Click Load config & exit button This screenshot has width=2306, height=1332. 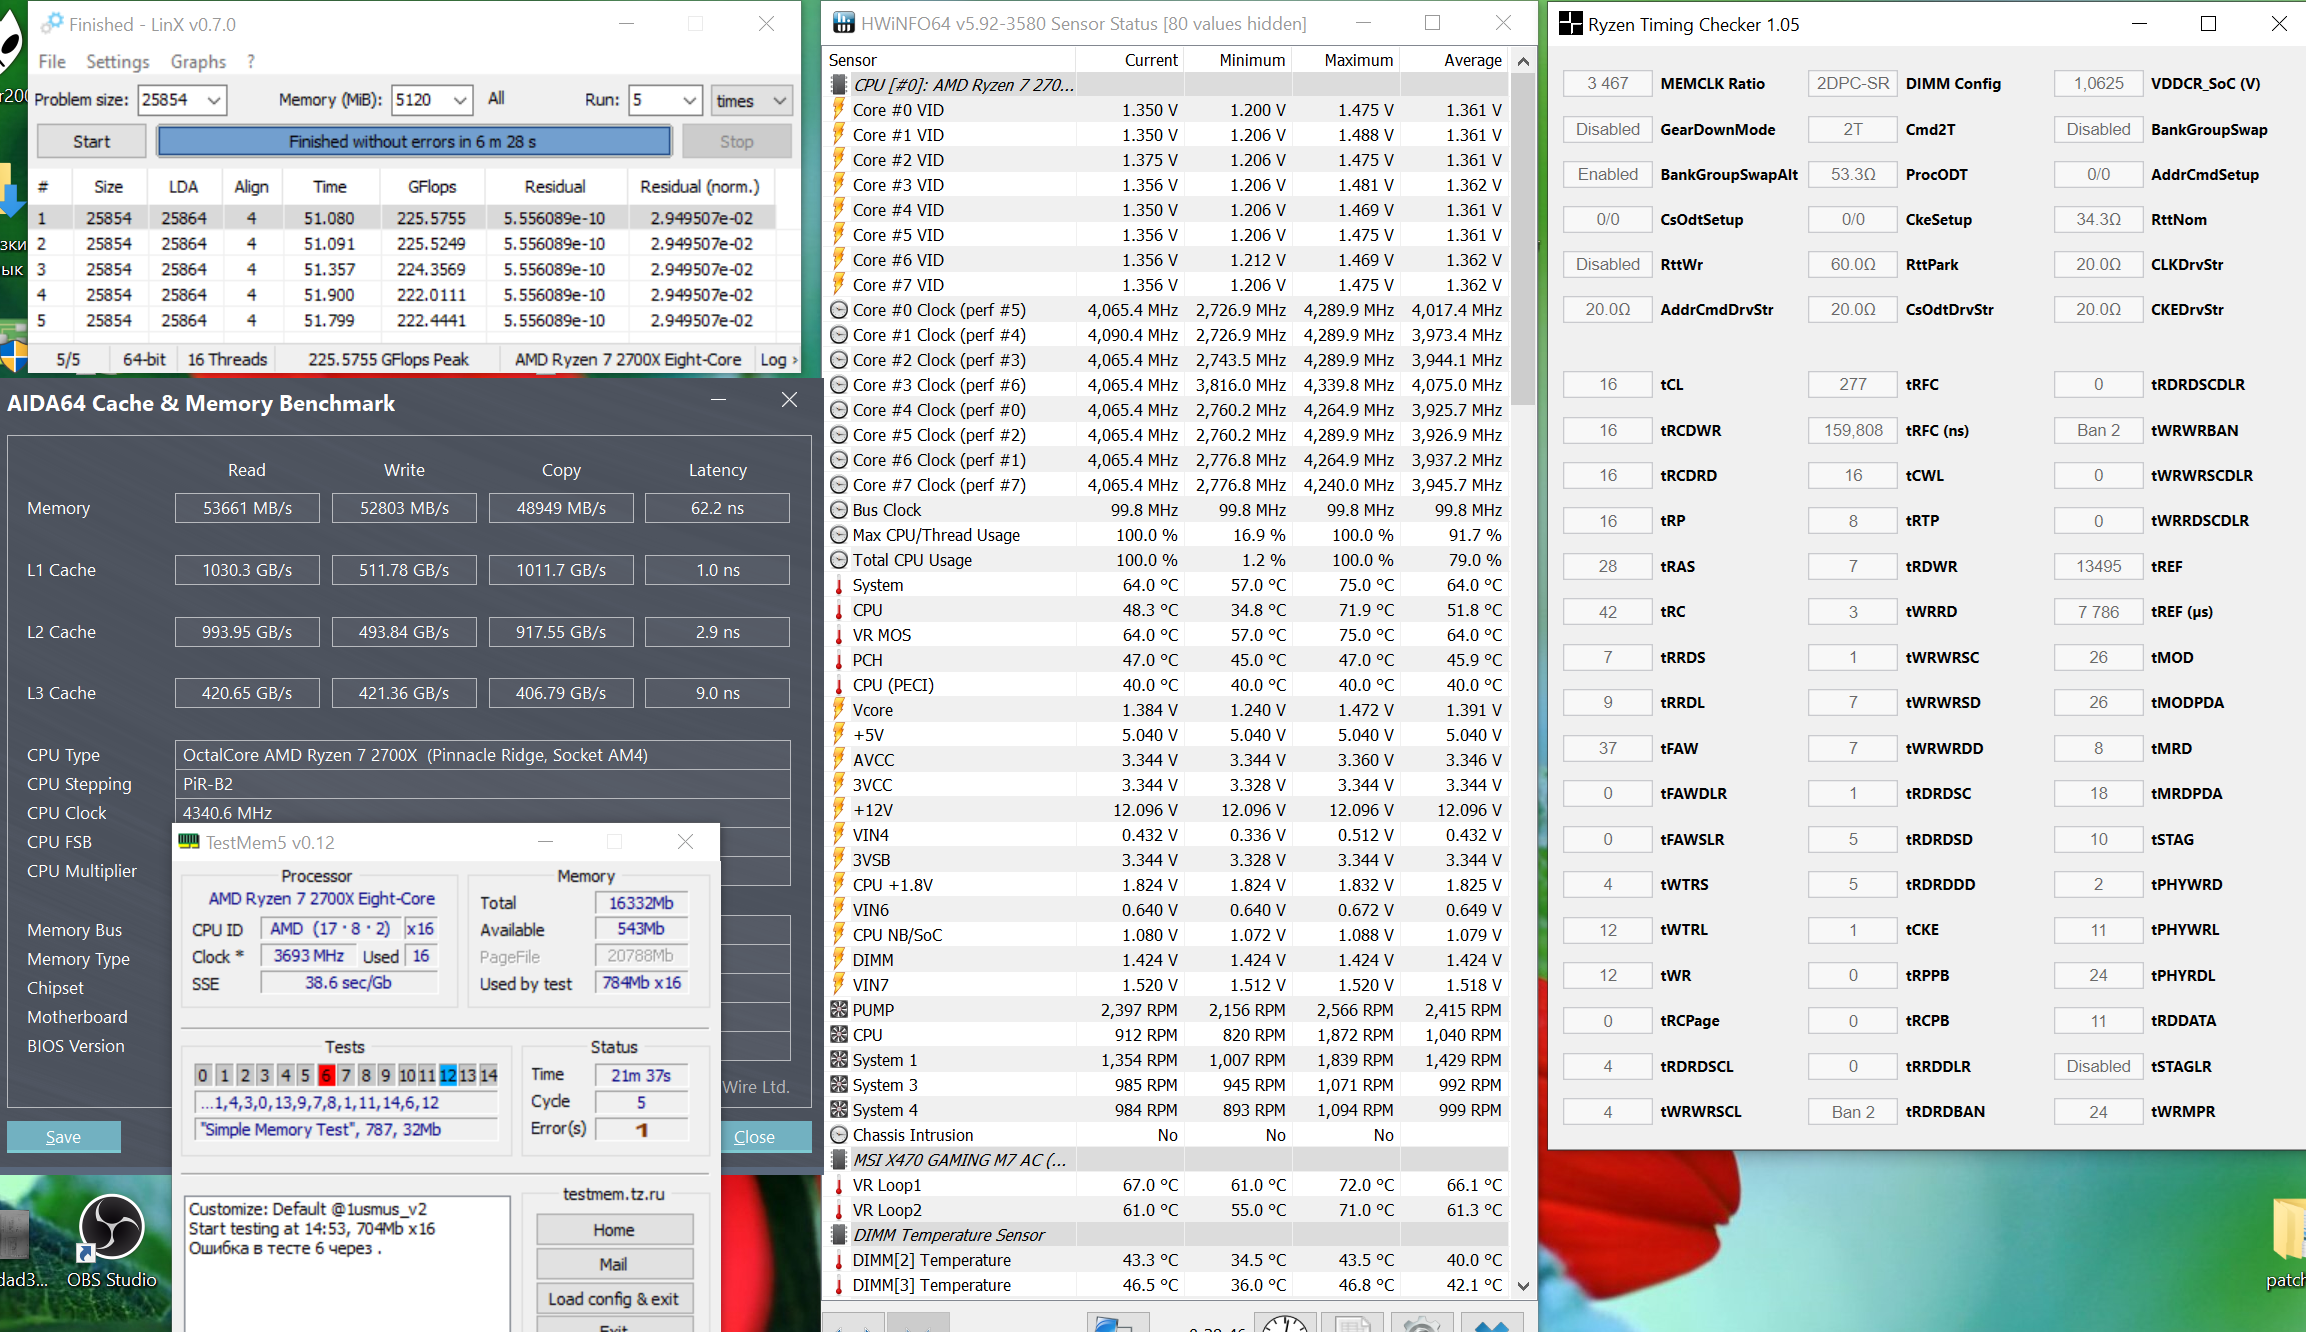(613, 1298)
